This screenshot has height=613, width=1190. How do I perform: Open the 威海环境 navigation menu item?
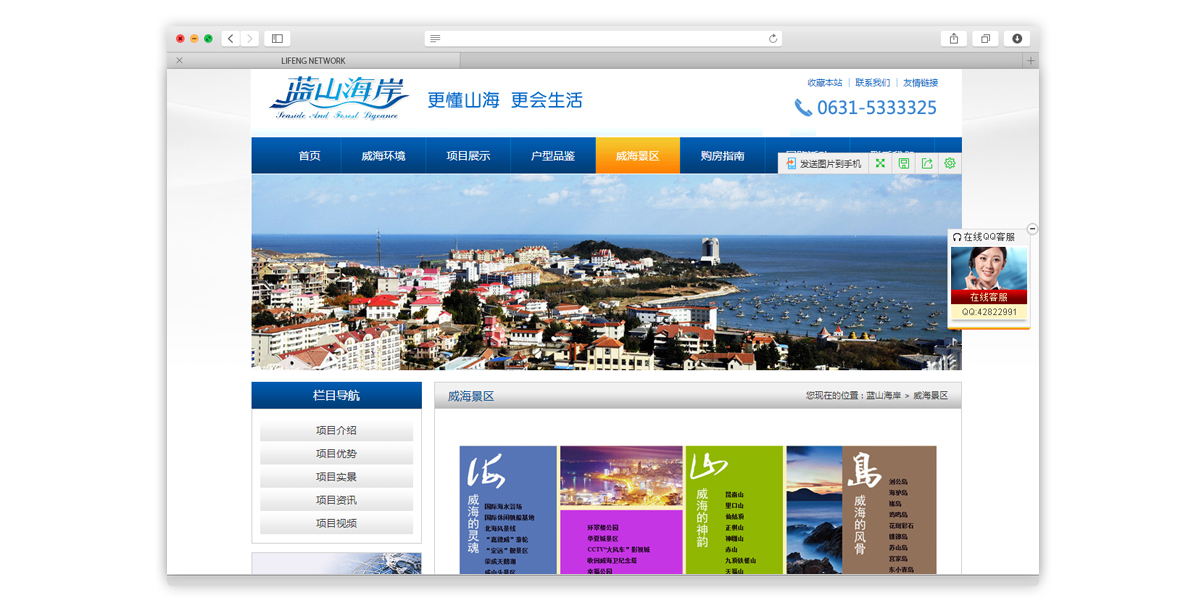pos(383,156)
